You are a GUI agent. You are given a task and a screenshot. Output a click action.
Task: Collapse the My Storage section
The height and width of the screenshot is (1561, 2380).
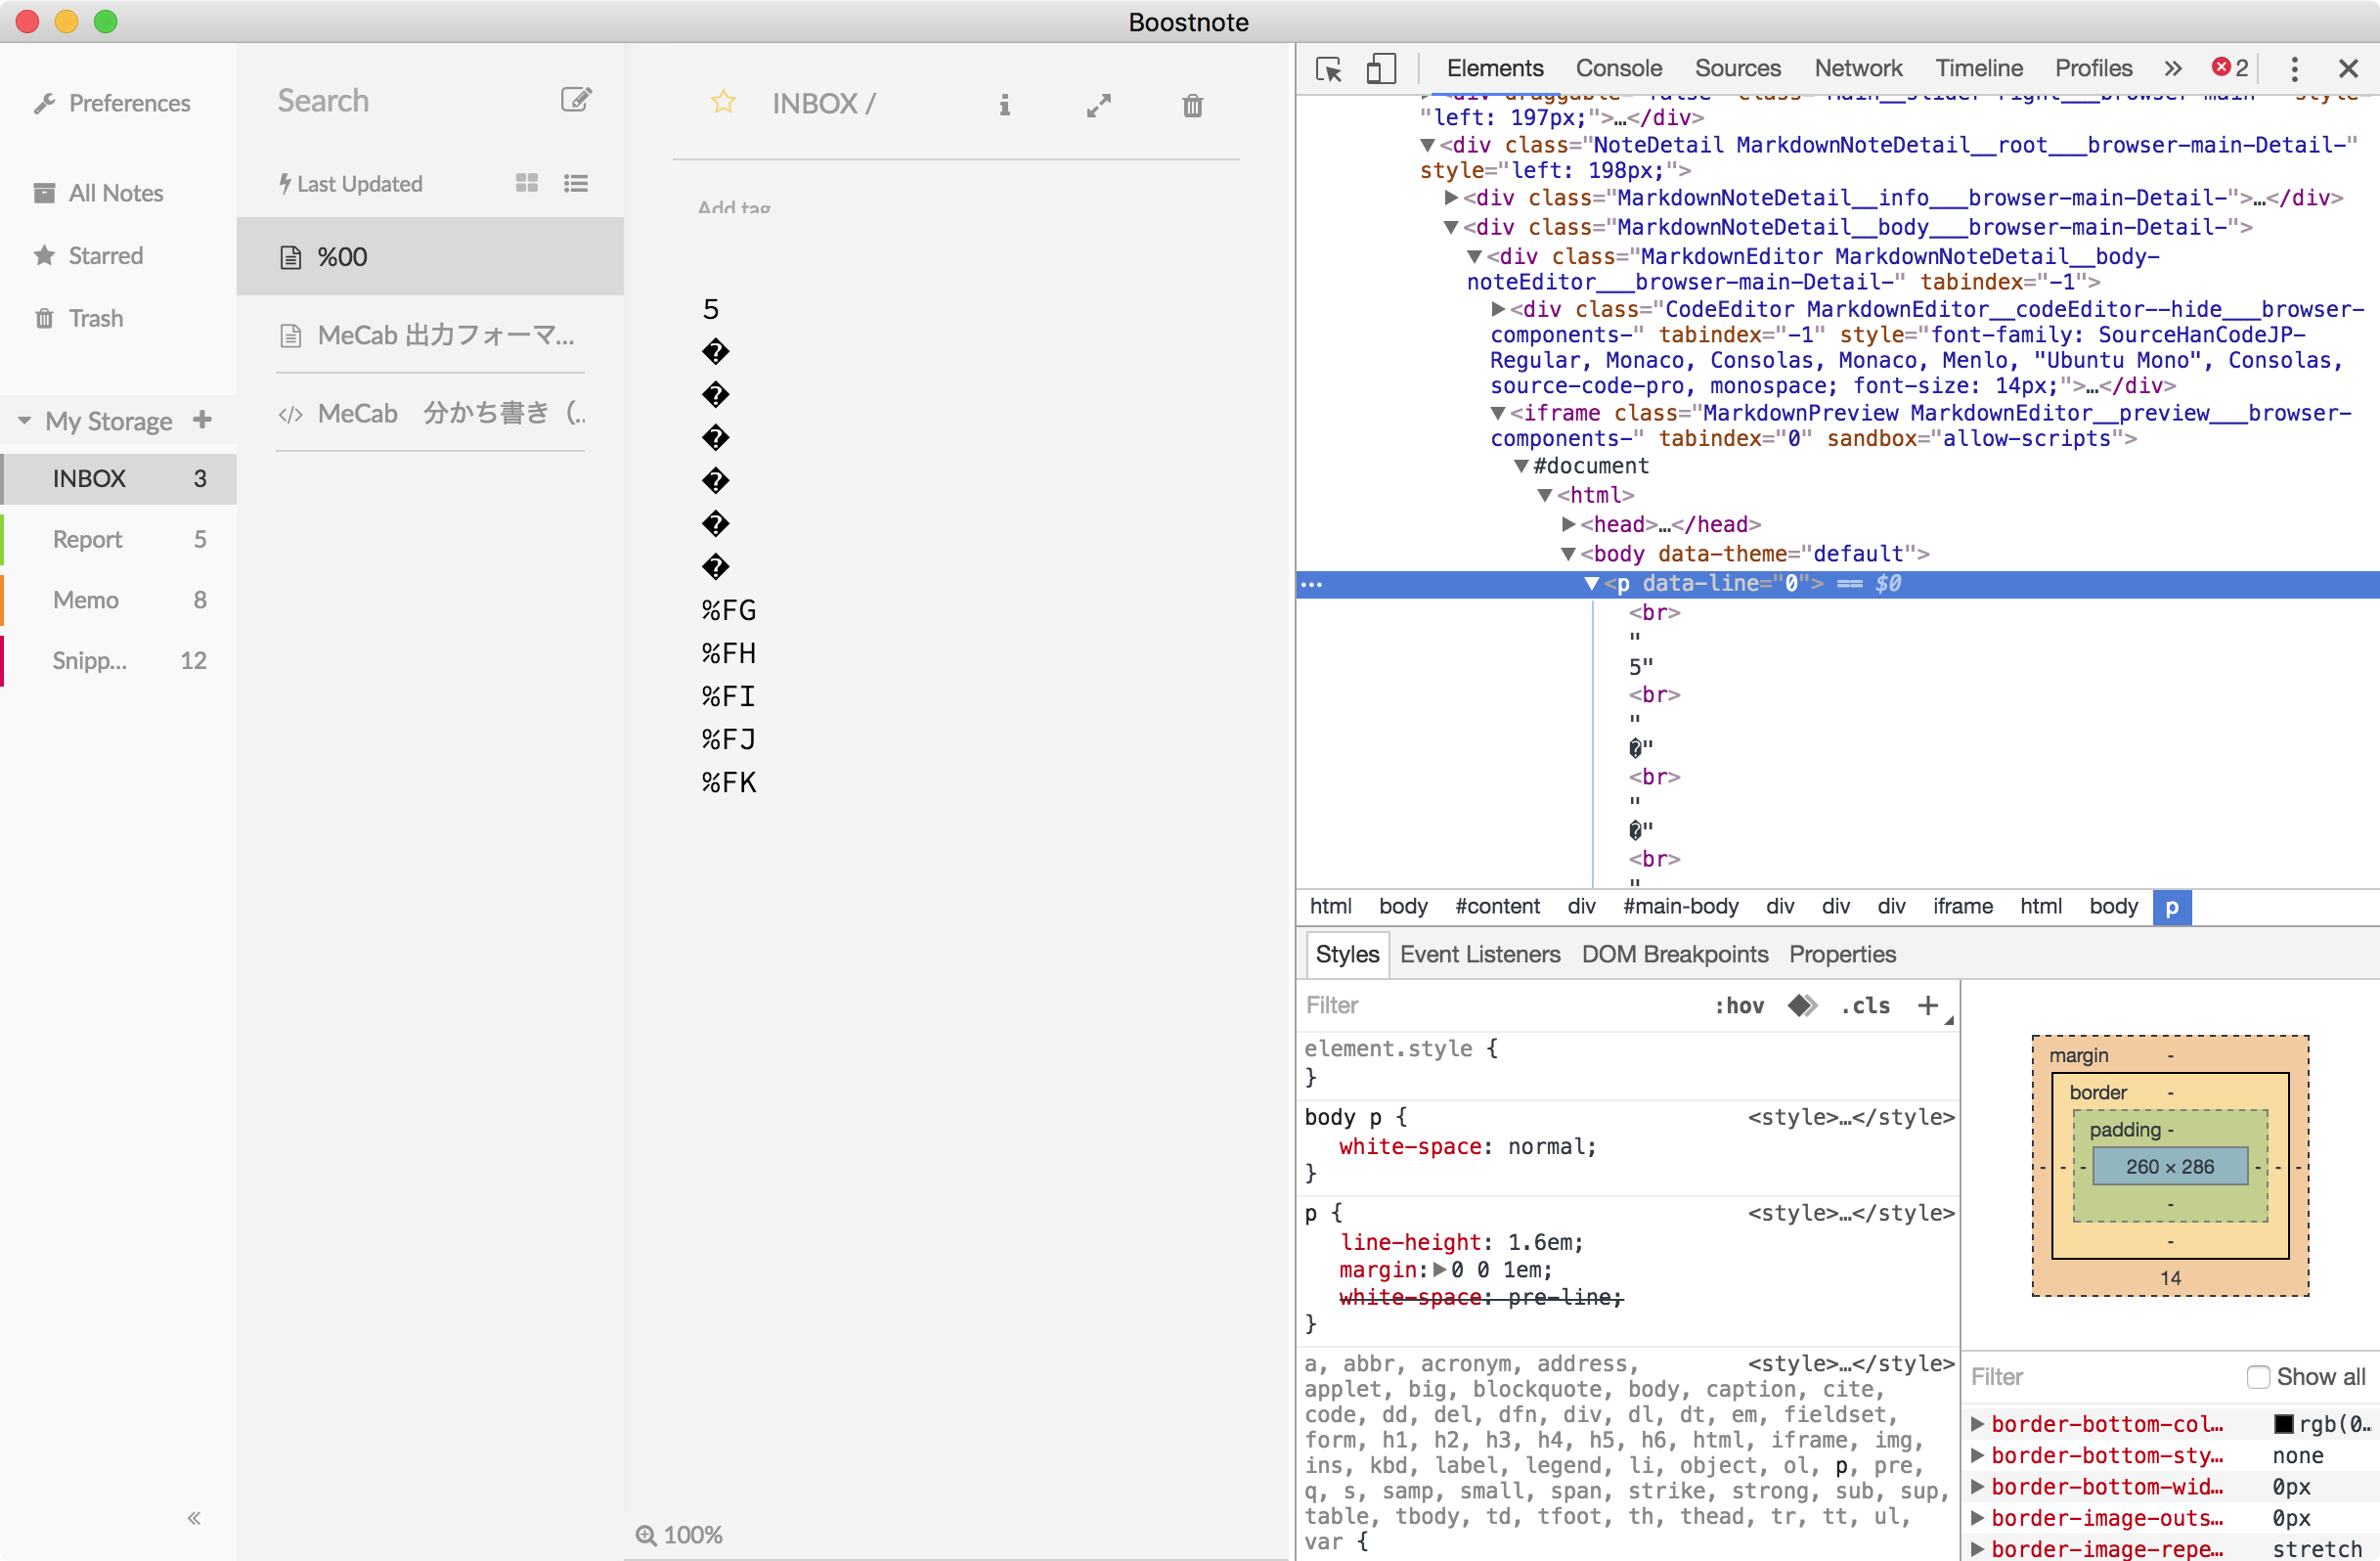[24, 421]
